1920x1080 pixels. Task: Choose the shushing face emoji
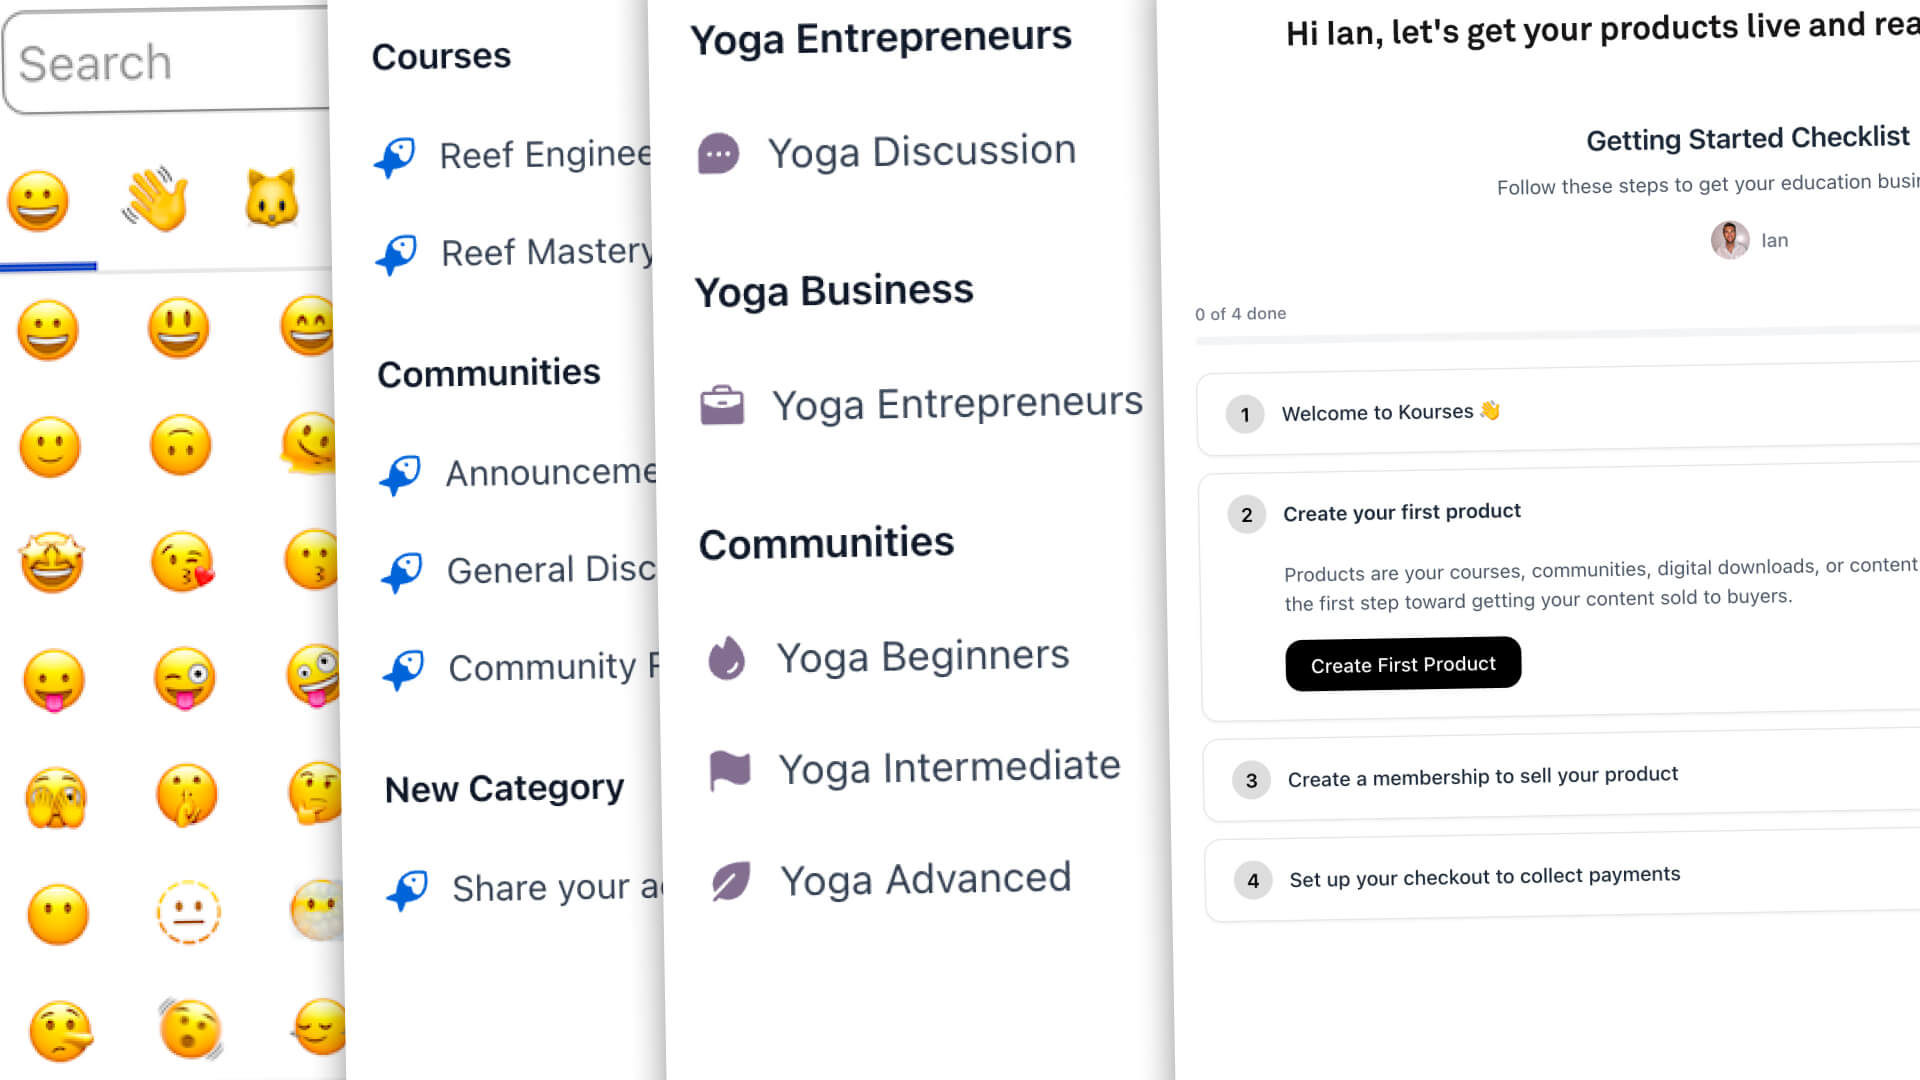coord(187,796)
